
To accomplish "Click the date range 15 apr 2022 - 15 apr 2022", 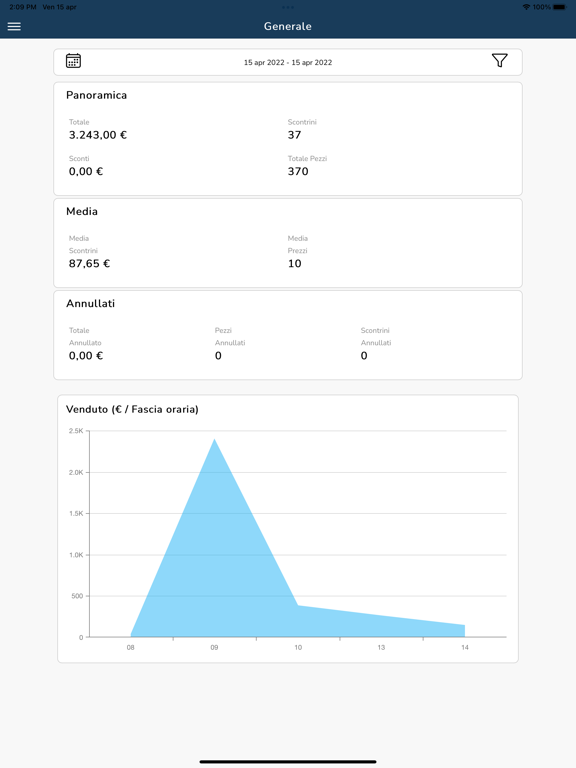I will (x=288, y=62).
